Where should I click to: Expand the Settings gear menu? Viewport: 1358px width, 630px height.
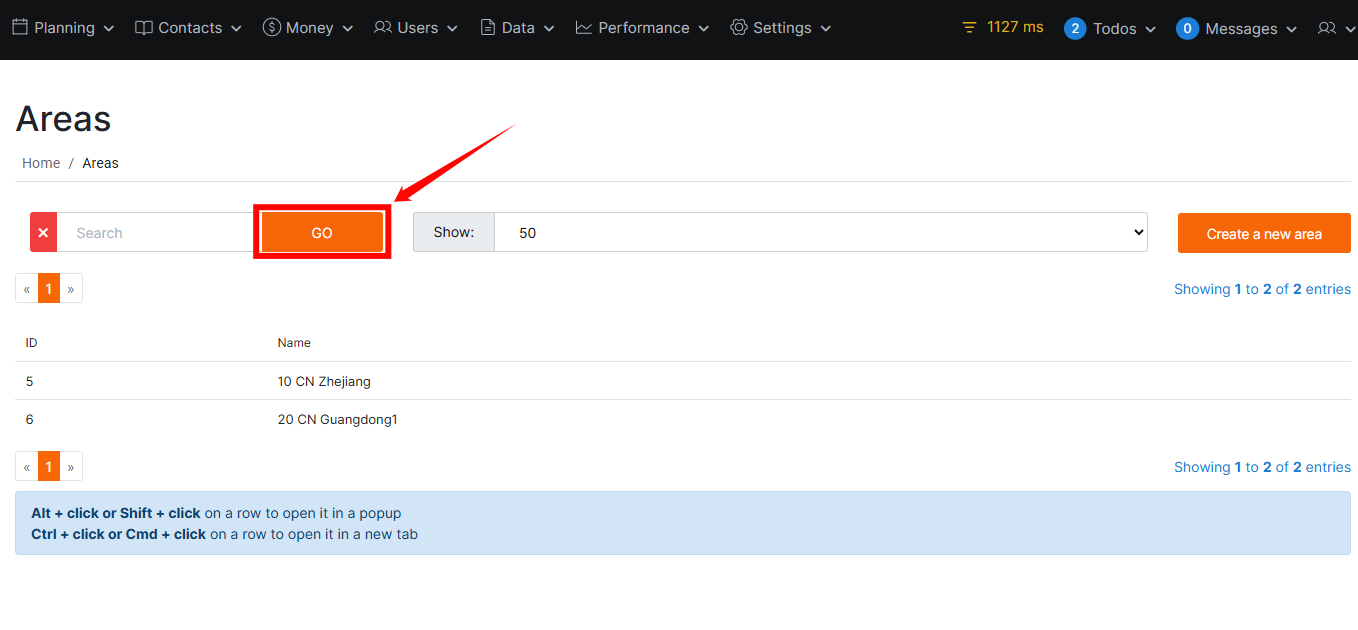(x=780, y=28)
